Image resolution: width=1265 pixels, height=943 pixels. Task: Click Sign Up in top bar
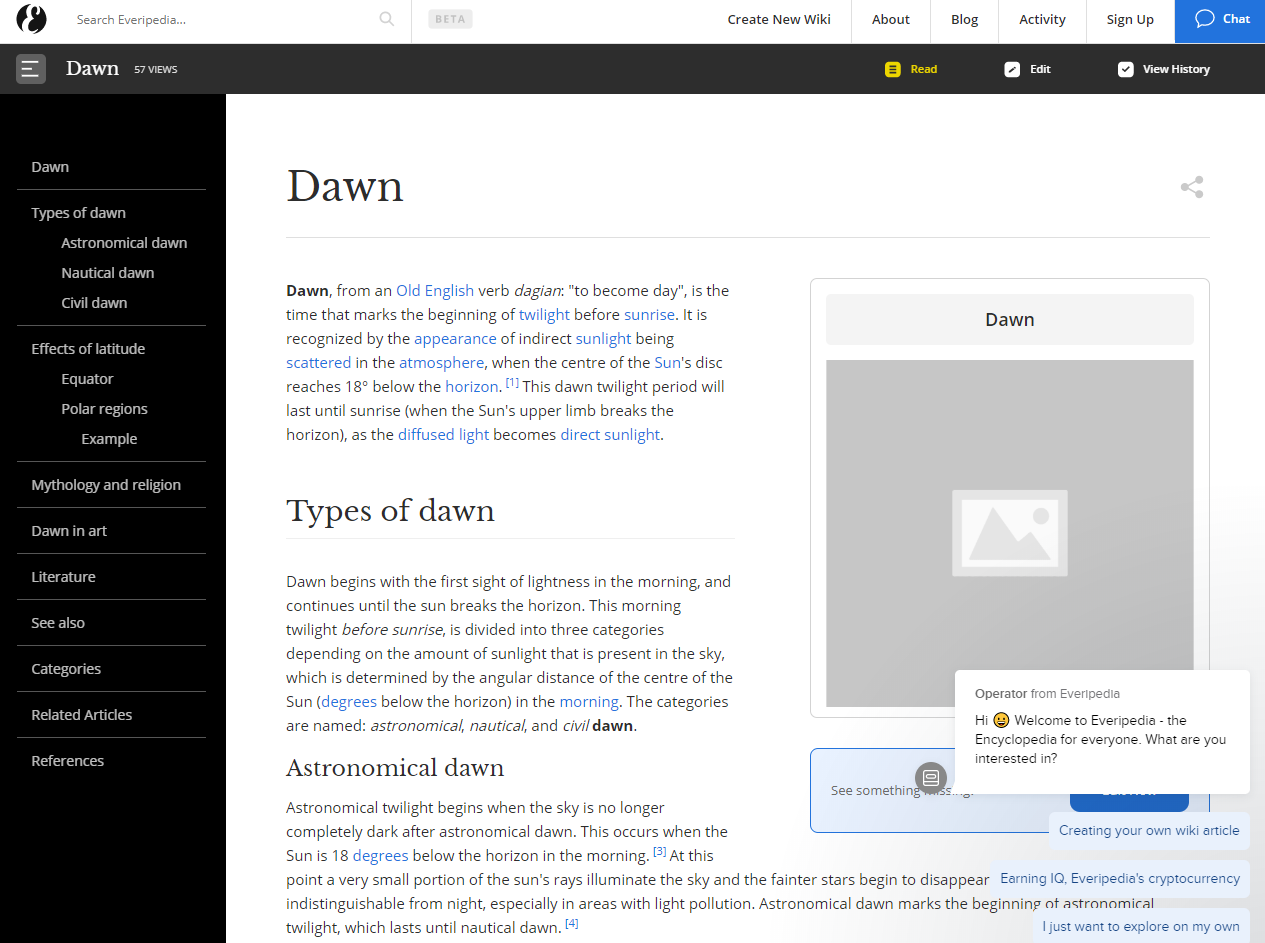[x=1130, y=19]
